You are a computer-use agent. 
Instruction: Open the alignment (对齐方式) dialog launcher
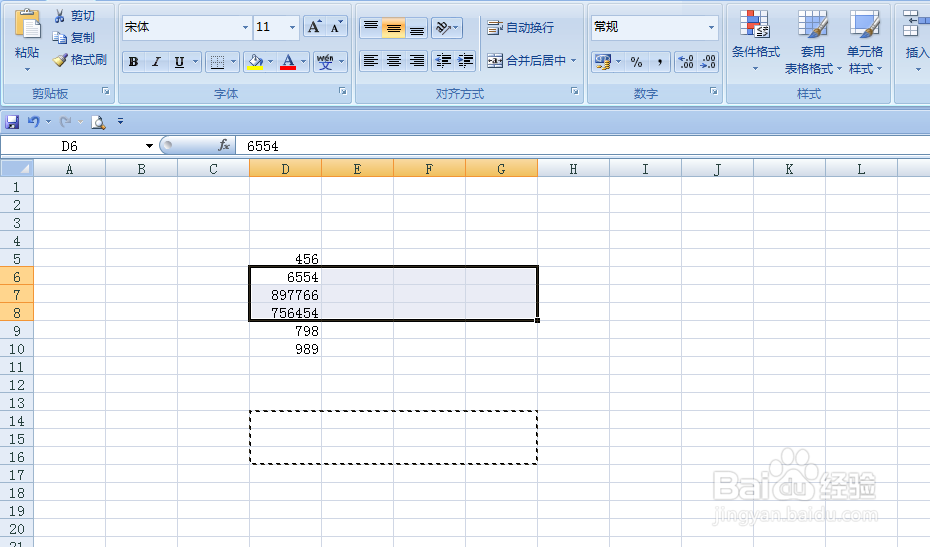(x=575, y=91)
